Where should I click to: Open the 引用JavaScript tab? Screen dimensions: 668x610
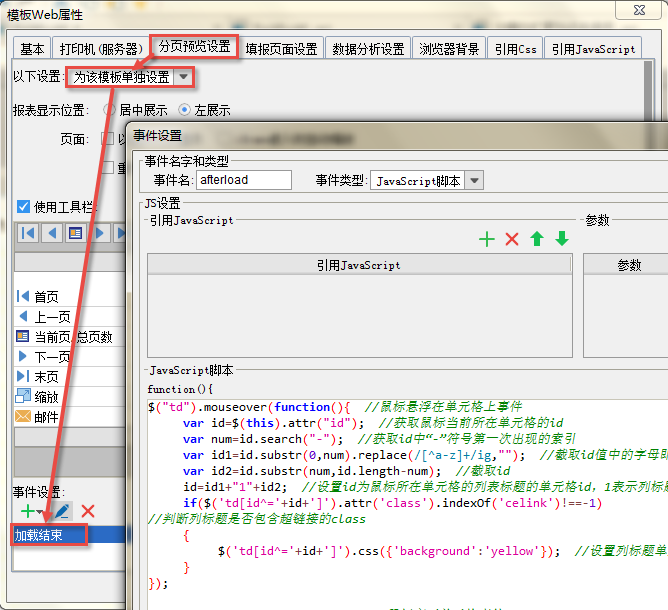pyautogui.click(x=593, y=49)
